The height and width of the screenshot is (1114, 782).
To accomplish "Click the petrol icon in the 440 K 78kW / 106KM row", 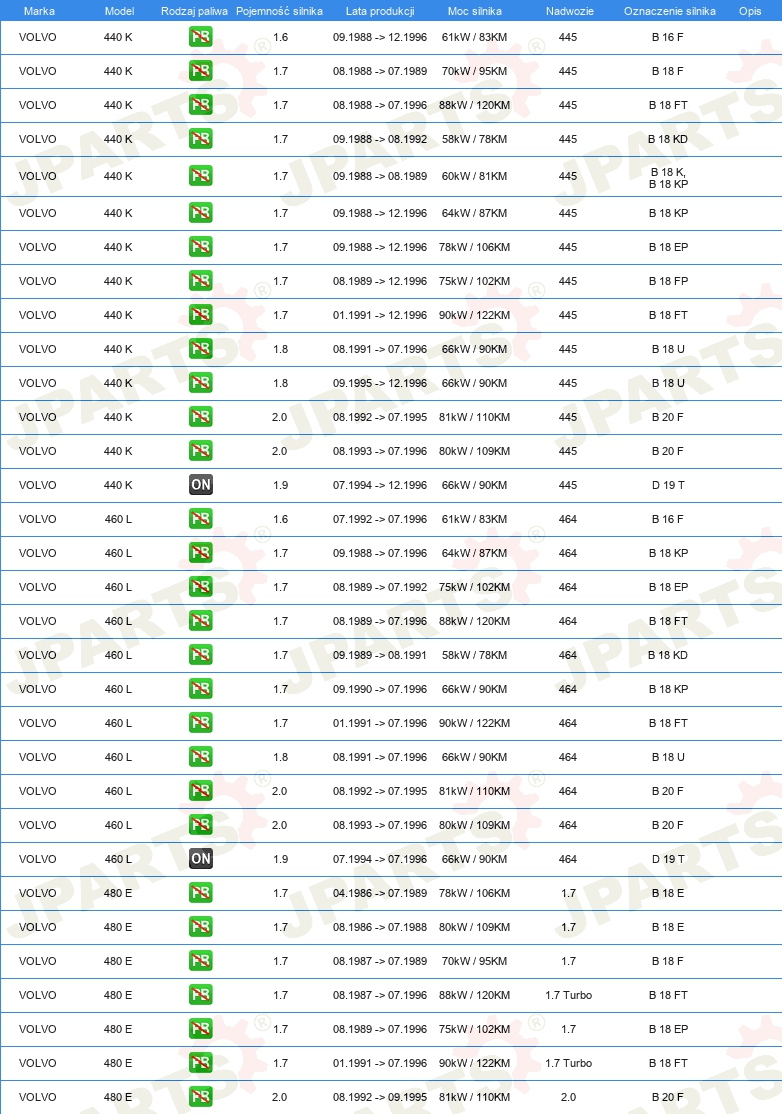I will pos(201,247).
